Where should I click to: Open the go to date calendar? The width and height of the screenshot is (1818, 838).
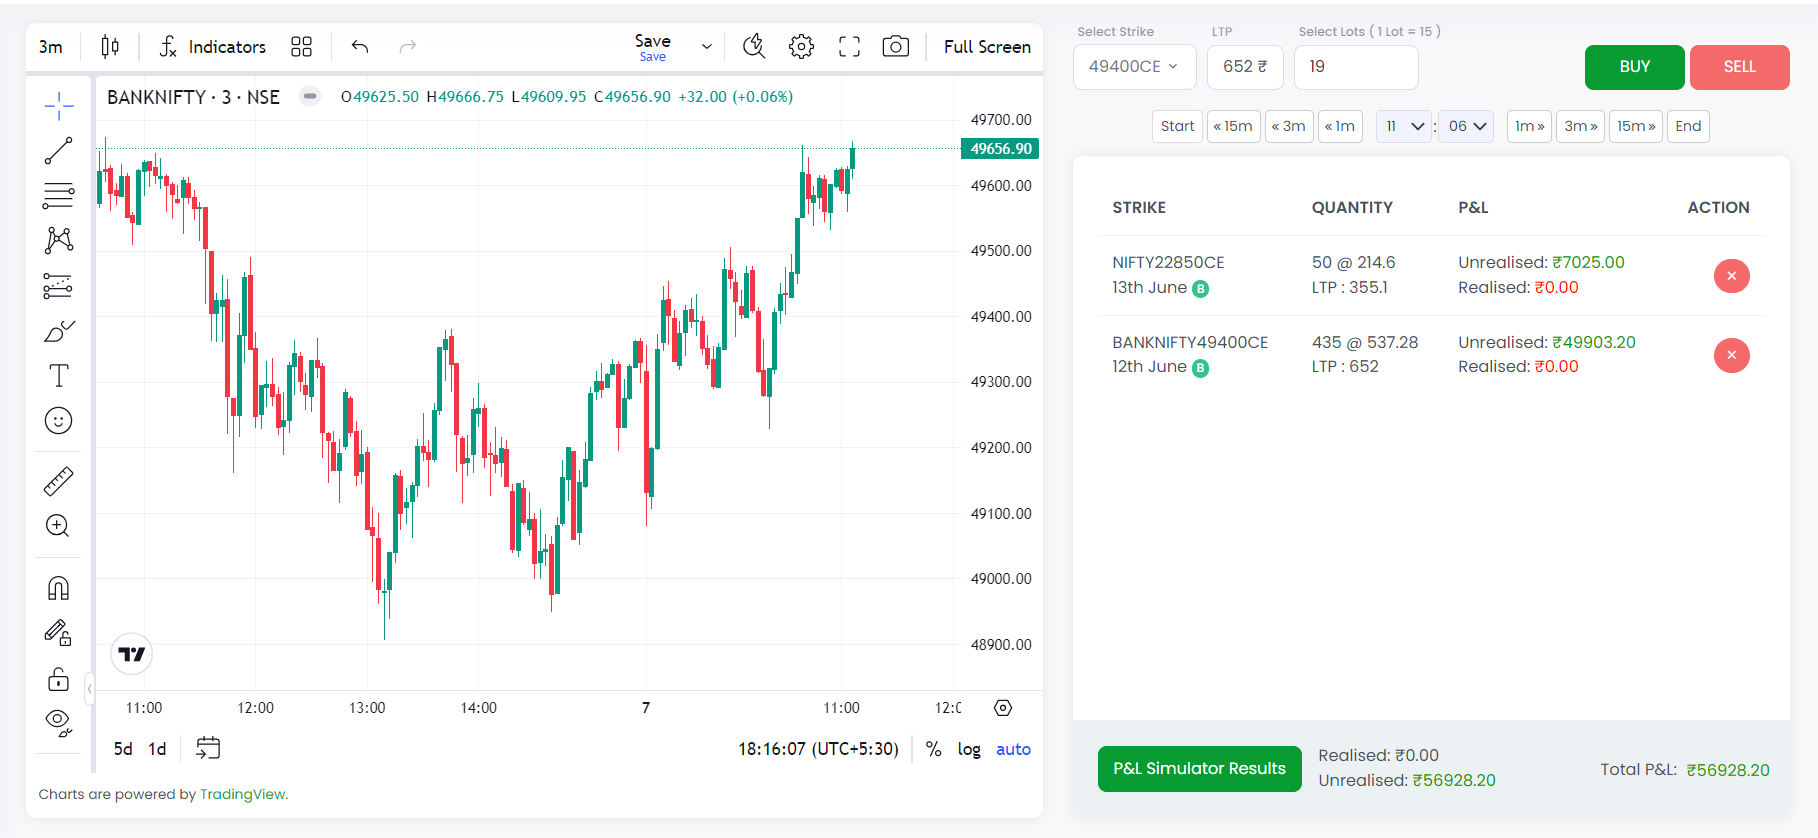[x=208, y=748]
